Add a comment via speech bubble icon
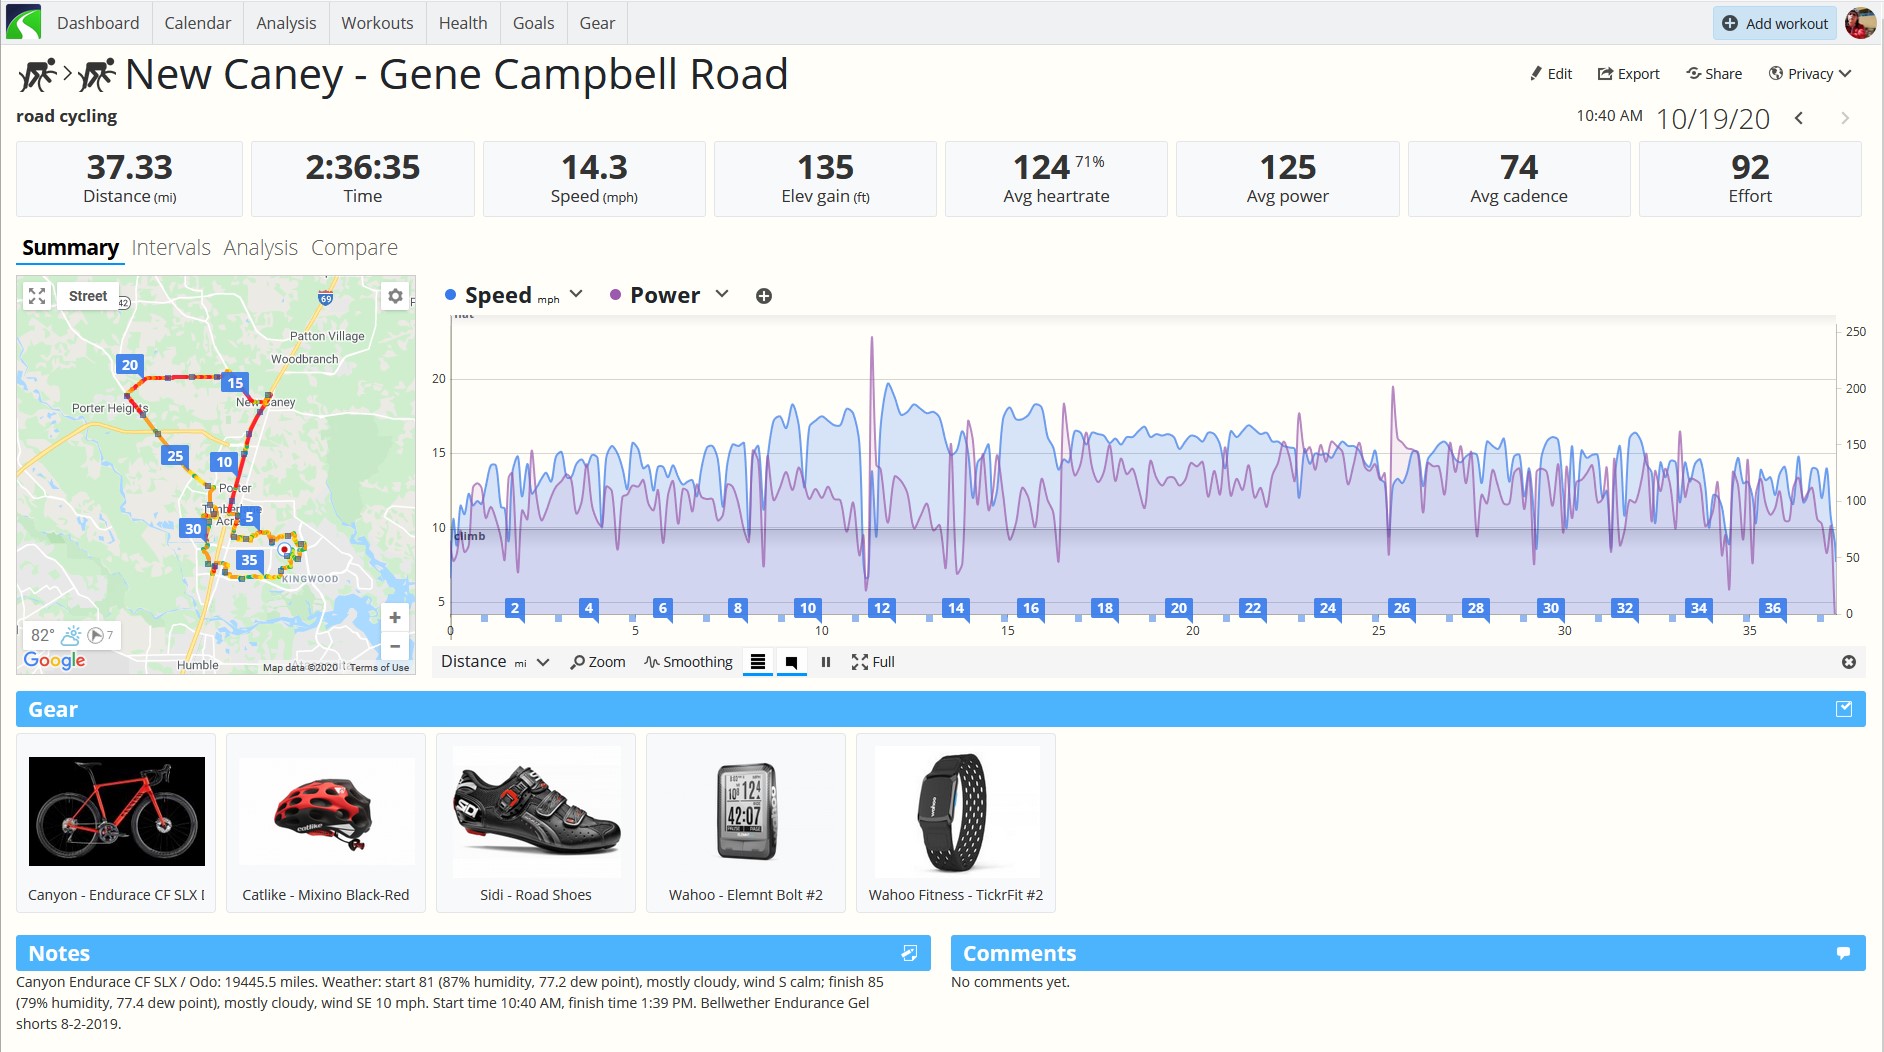 pos(1843,953)
